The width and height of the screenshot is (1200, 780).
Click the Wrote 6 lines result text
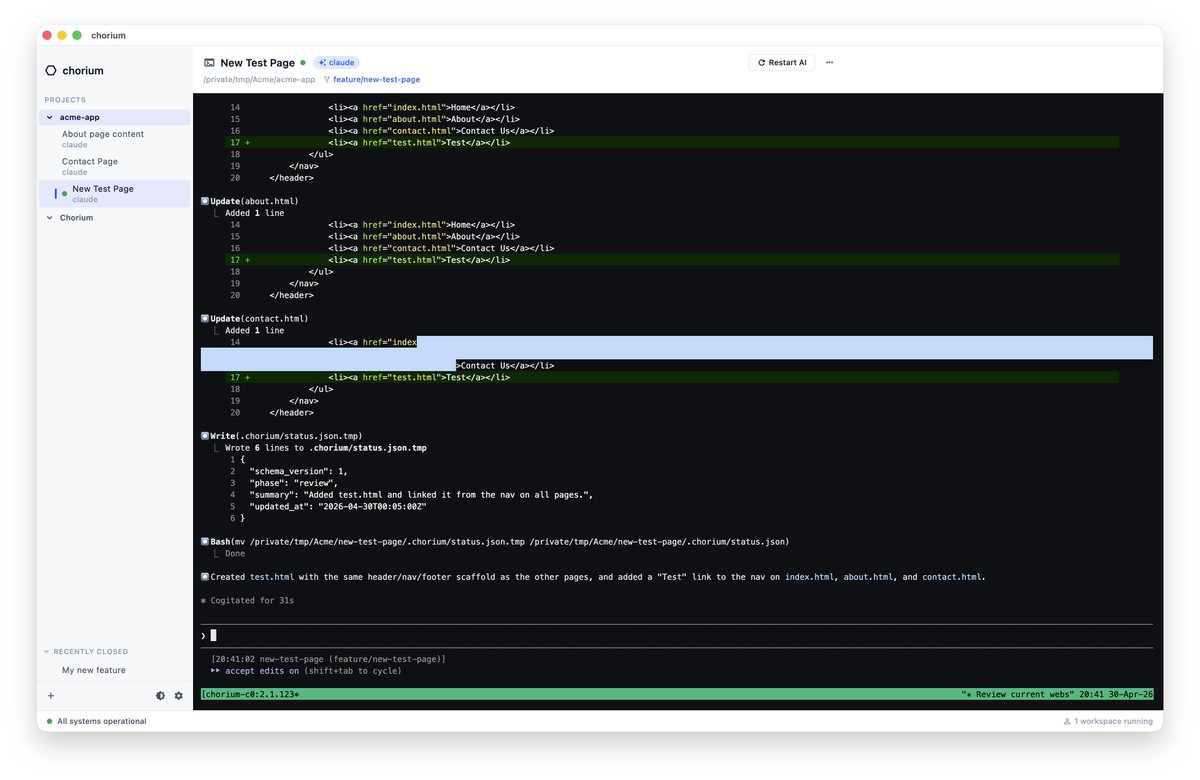tap(326, 448)
